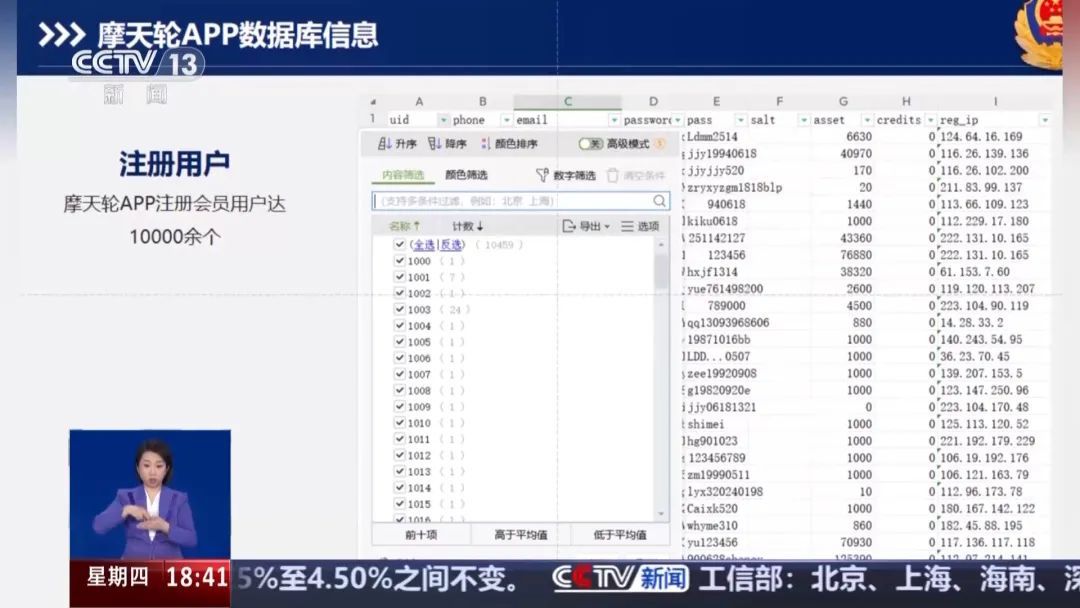Uncheck the 1003 filter value checkbox
The height and width of the screenshot is (608, 1080).
click(x=400, y=309)
